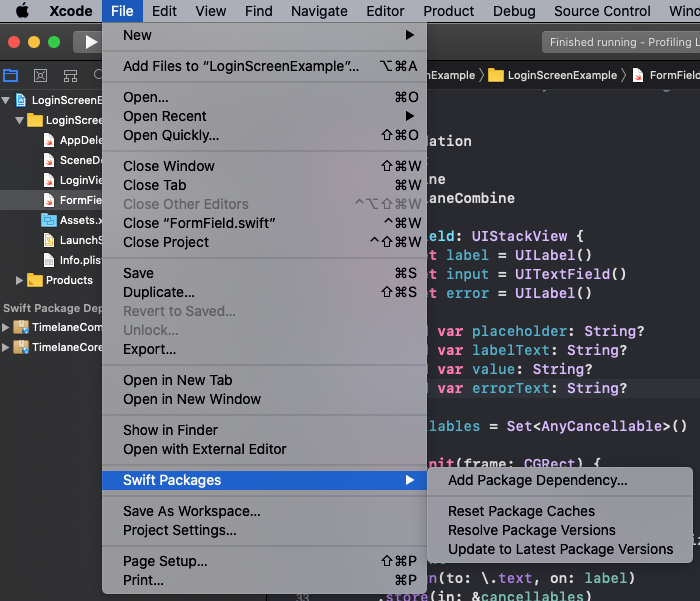Image resolution: width=700 pixels, height=601 pixels.
Task: Collapse the LoginScreenExample project root
Action: click(x=6, y=100)
